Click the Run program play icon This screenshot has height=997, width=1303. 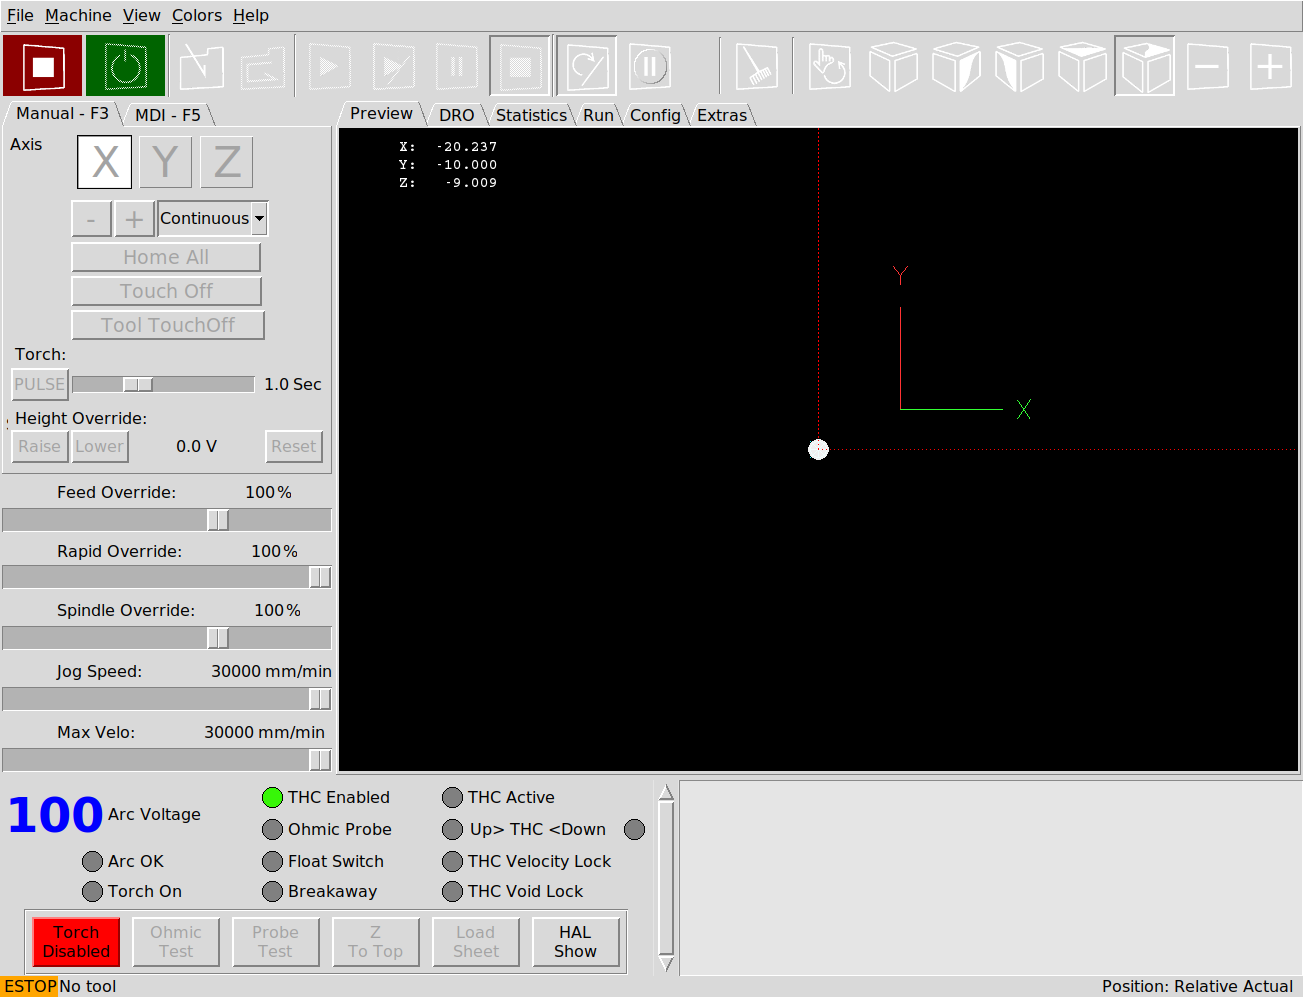[329, 67]
